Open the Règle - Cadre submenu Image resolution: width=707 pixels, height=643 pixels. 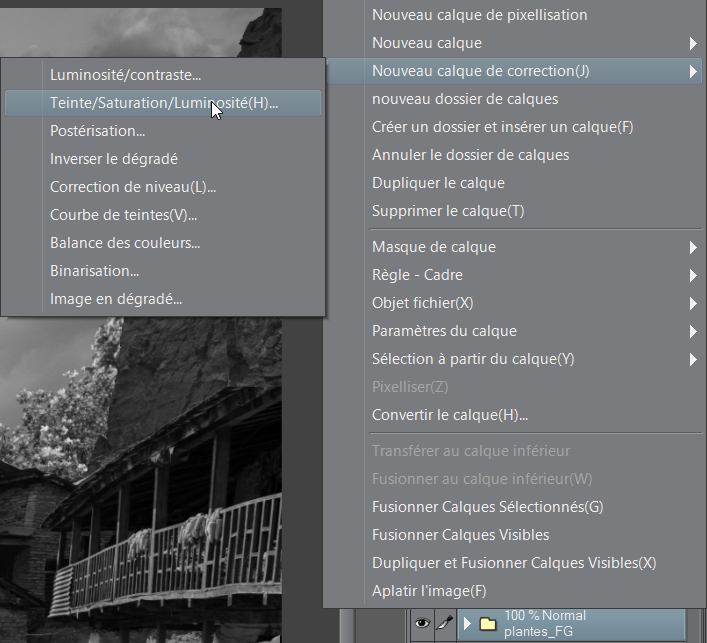(x=417, y=275)
